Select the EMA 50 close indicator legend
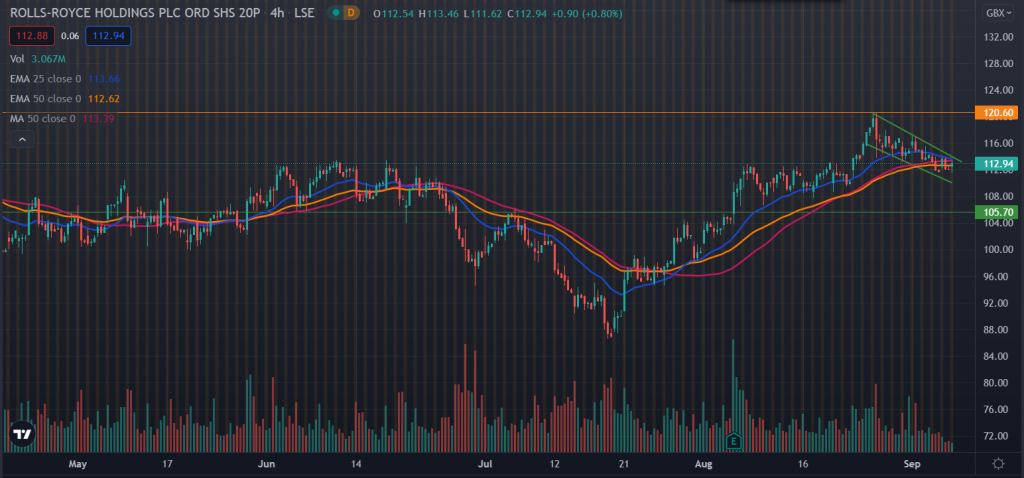This screenshot has width=1024, height=478. coord(65,99)
